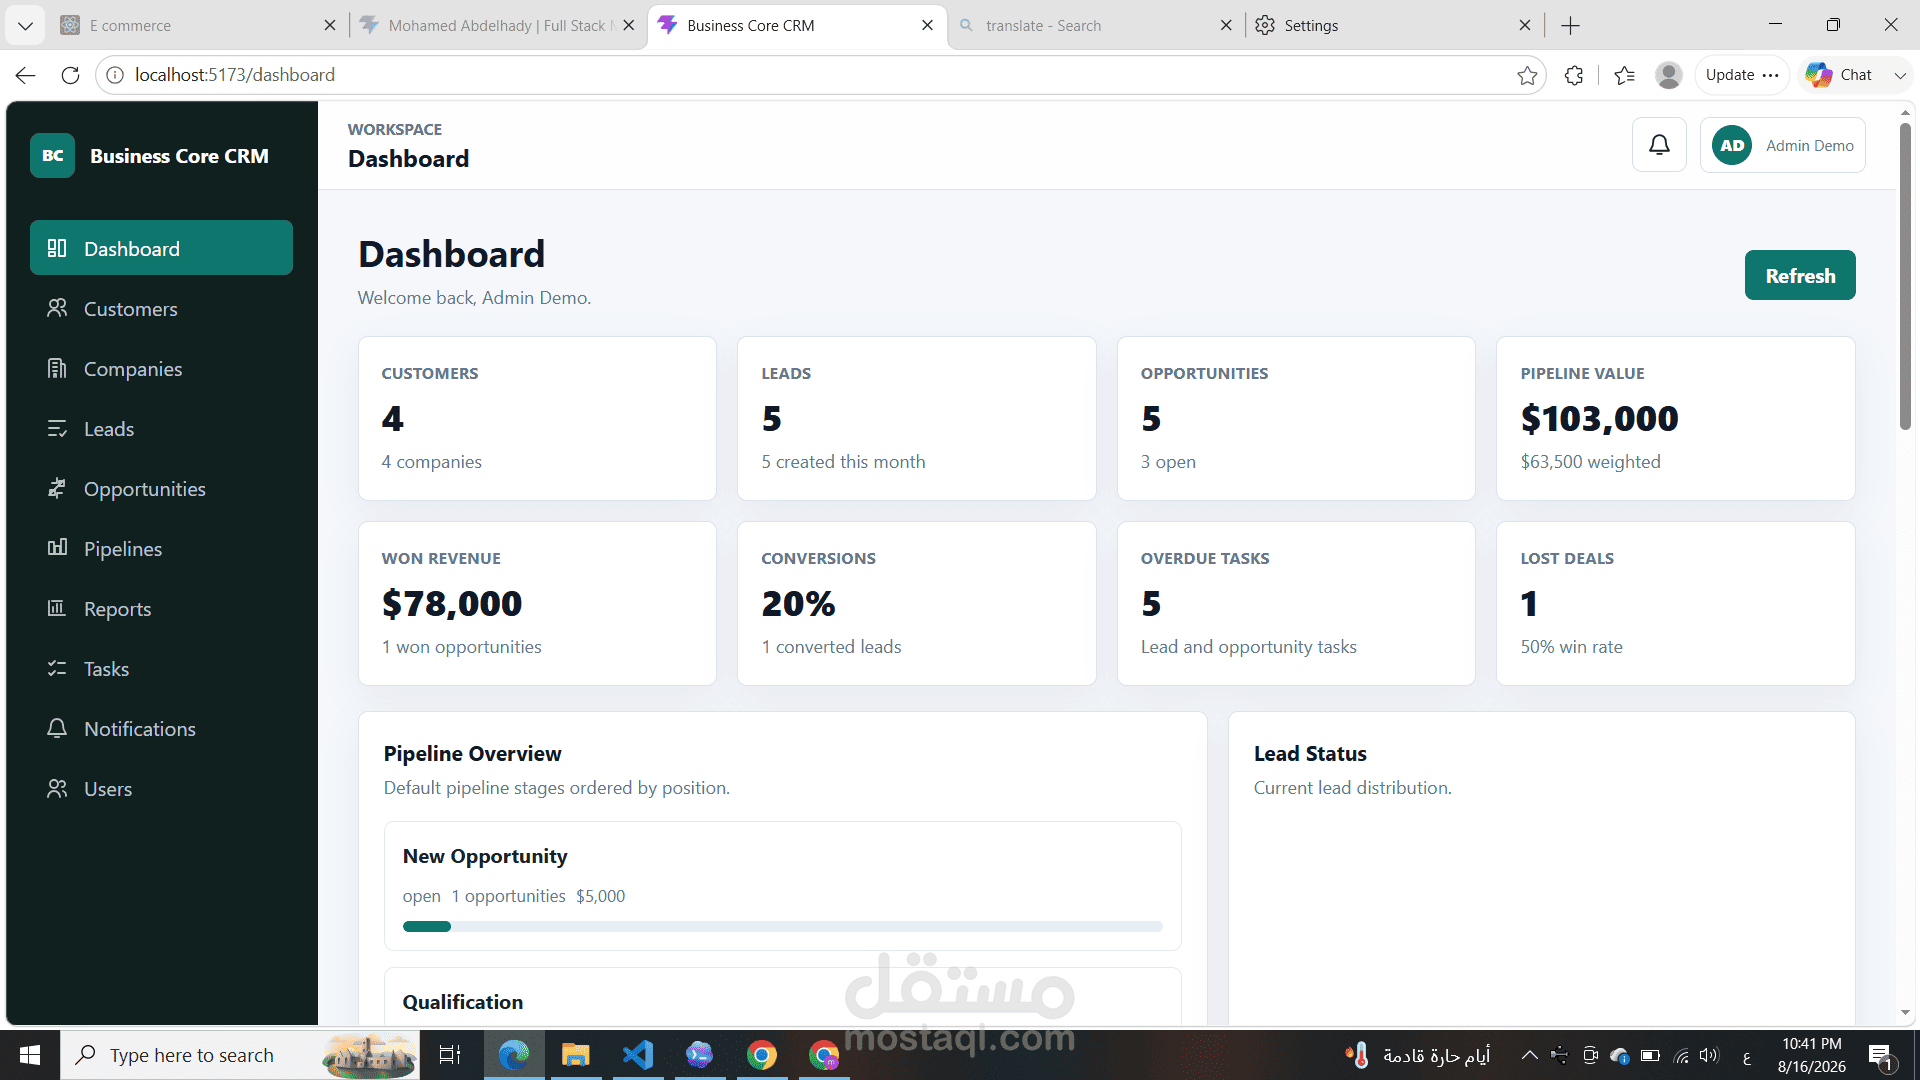Open Visual Studio Code from the taskbar

637,1055
